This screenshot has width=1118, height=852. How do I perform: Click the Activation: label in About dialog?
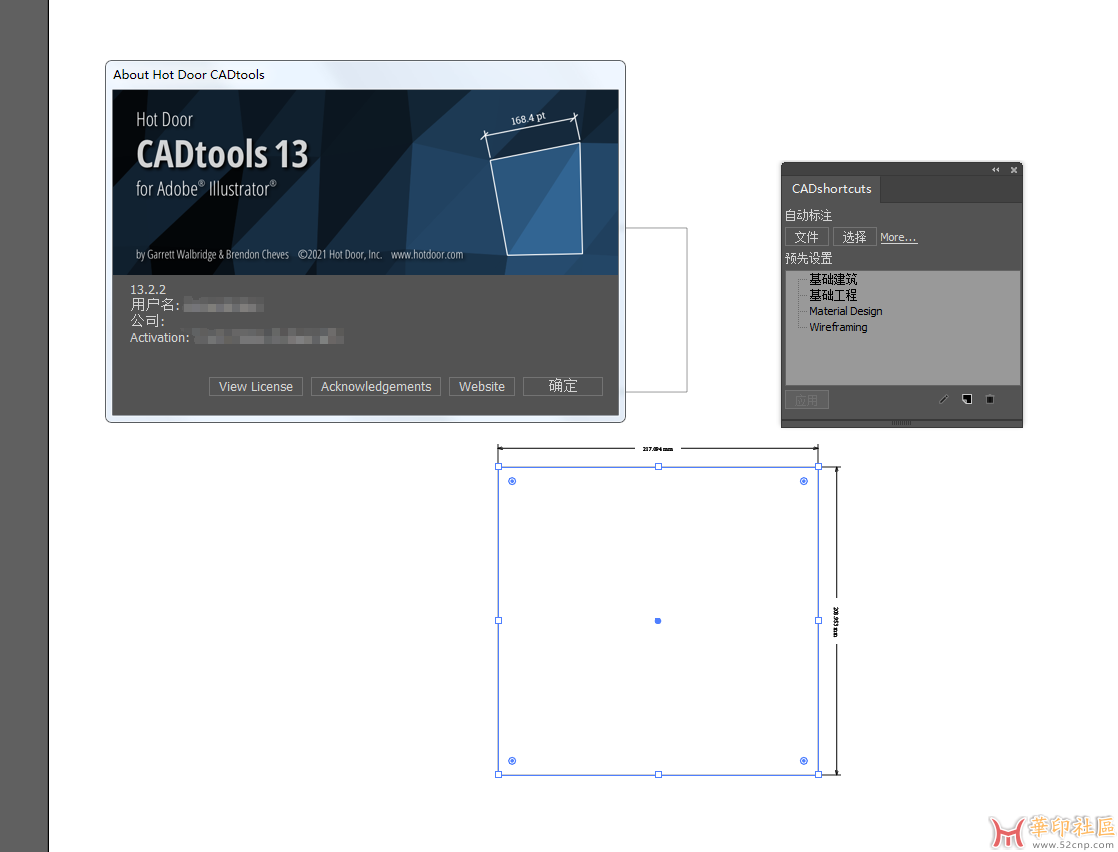coord(160,338)
